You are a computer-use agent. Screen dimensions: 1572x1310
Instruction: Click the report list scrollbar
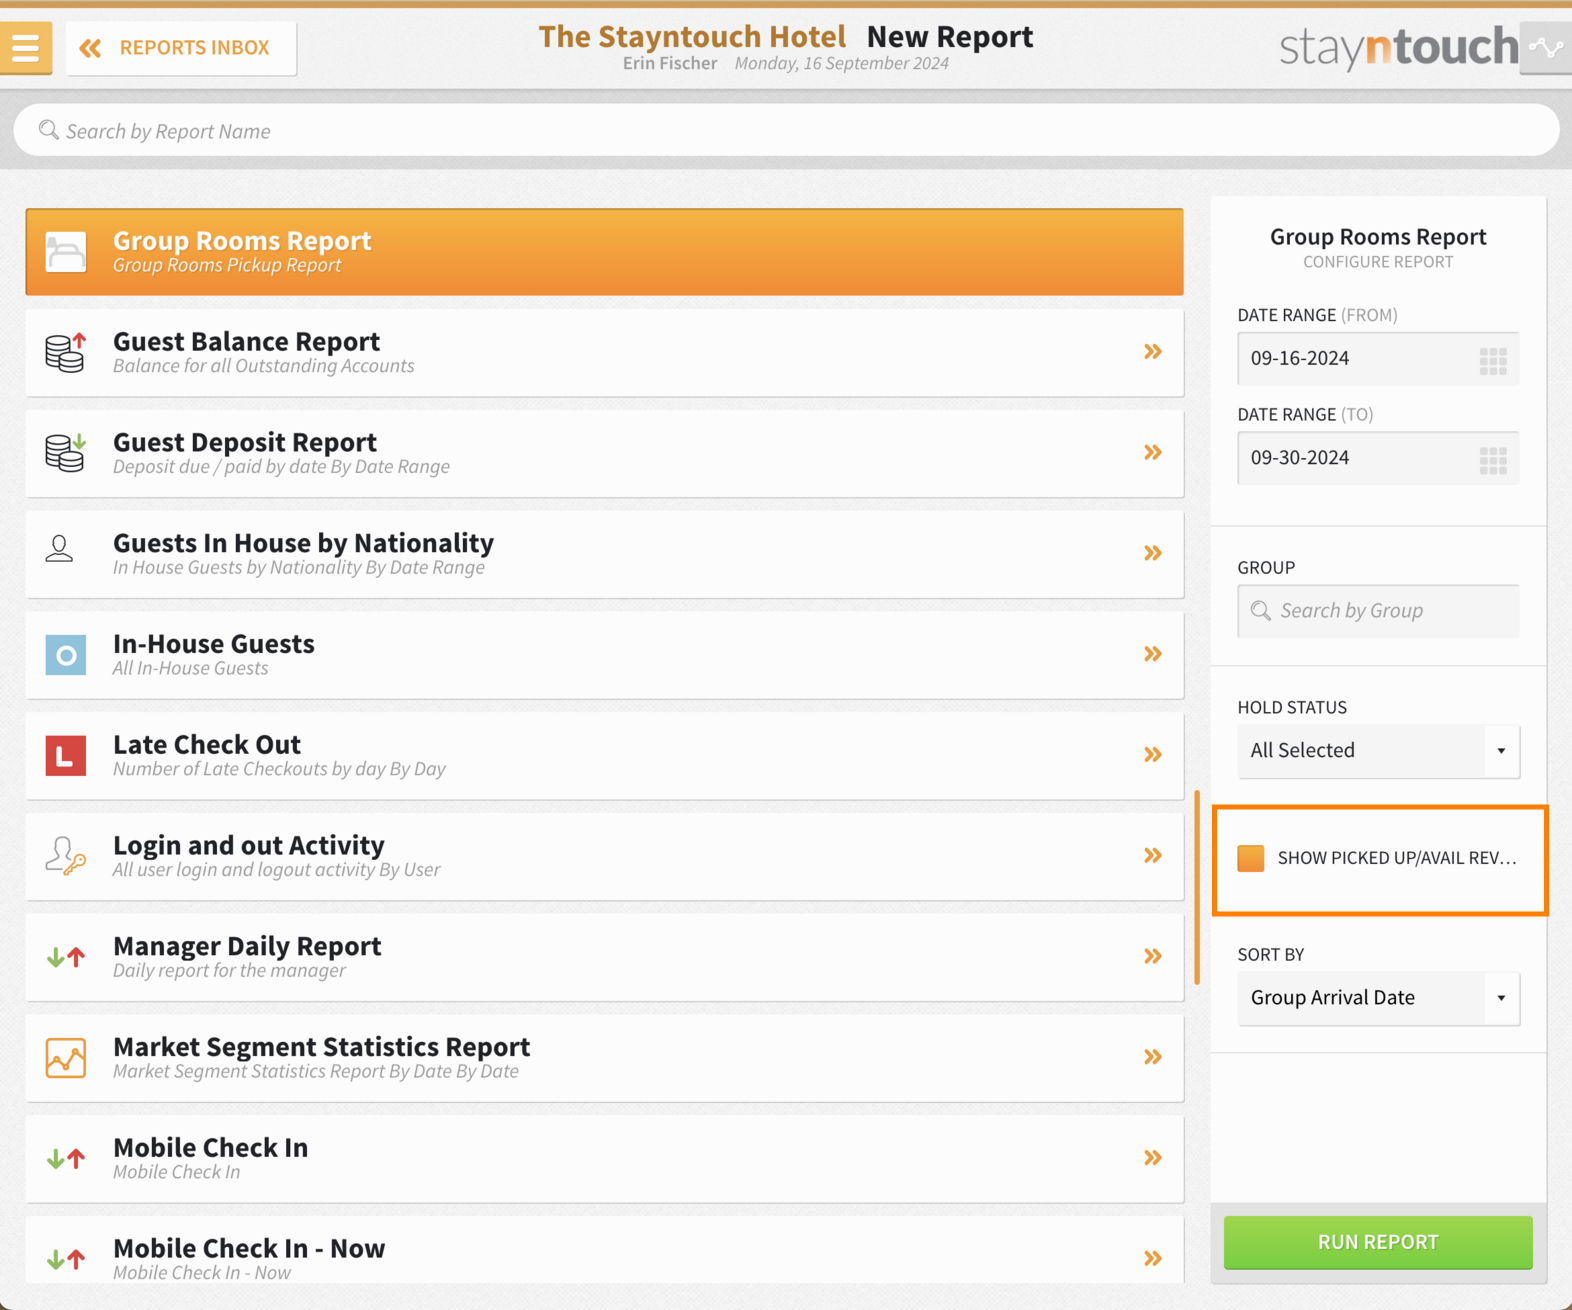(1197, 888)
